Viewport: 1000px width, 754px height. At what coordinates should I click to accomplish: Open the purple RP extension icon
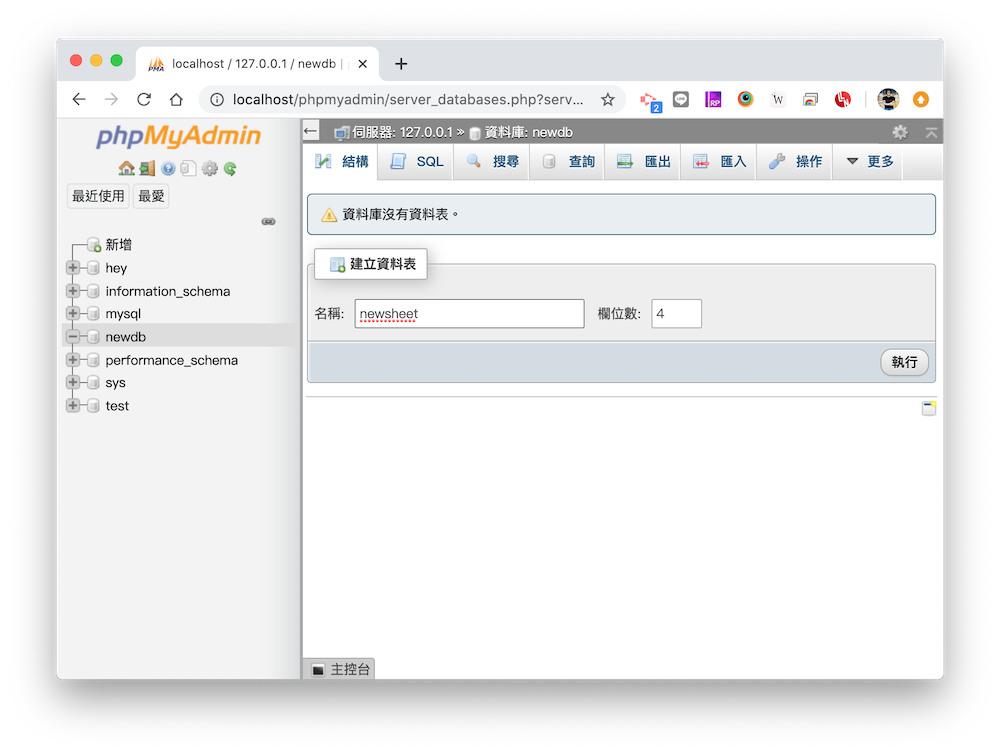(713, 100)
